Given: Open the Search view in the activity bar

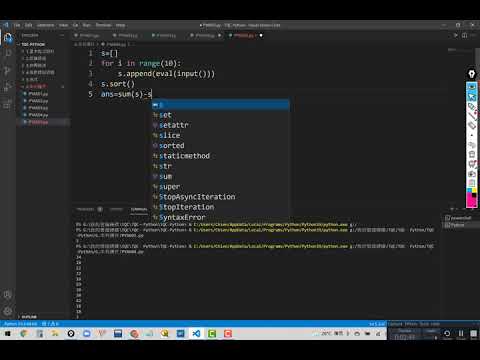Looking at the screenshot, I should 8,53.
